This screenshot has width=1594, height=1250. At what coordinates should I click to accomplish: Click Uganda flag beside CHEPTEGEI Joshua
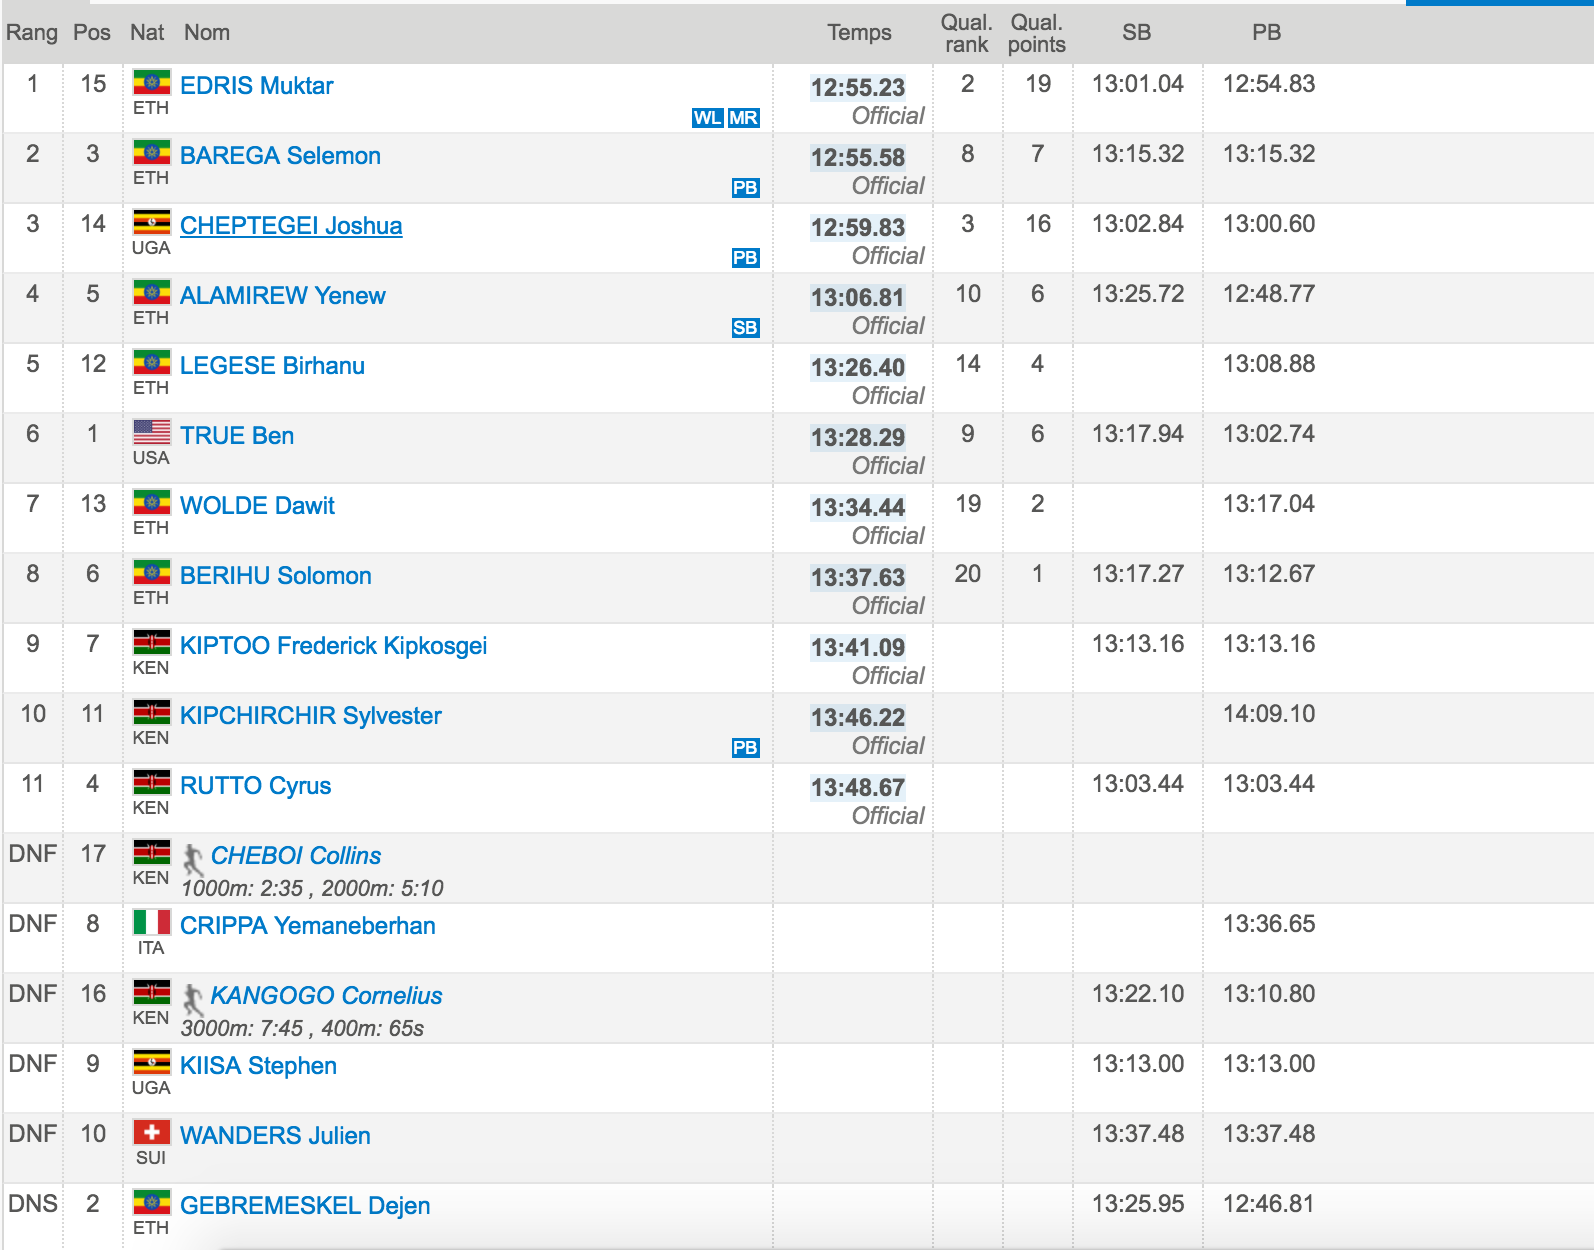pos(152,222)
